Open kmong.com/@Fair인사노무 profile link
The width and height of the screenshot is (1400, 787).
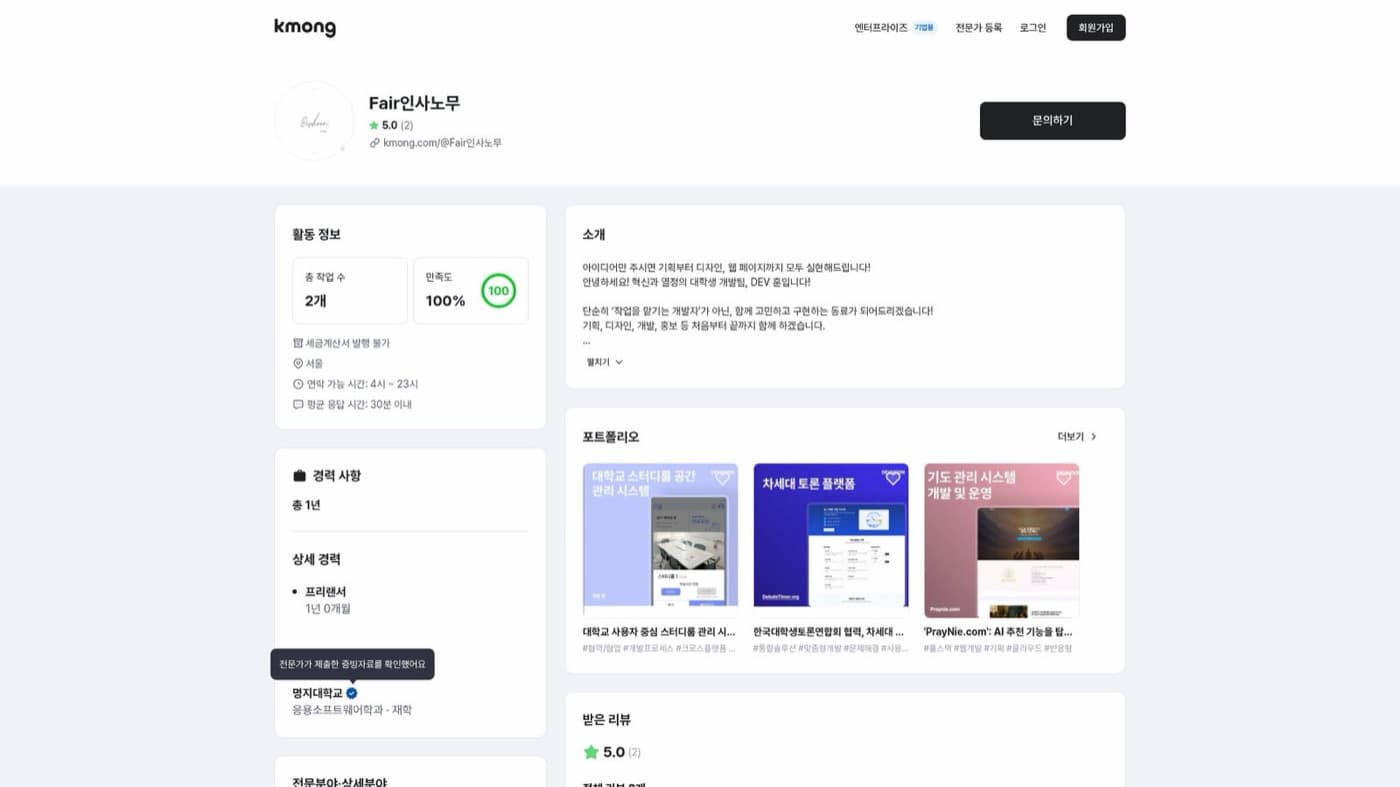click(442, 143)
